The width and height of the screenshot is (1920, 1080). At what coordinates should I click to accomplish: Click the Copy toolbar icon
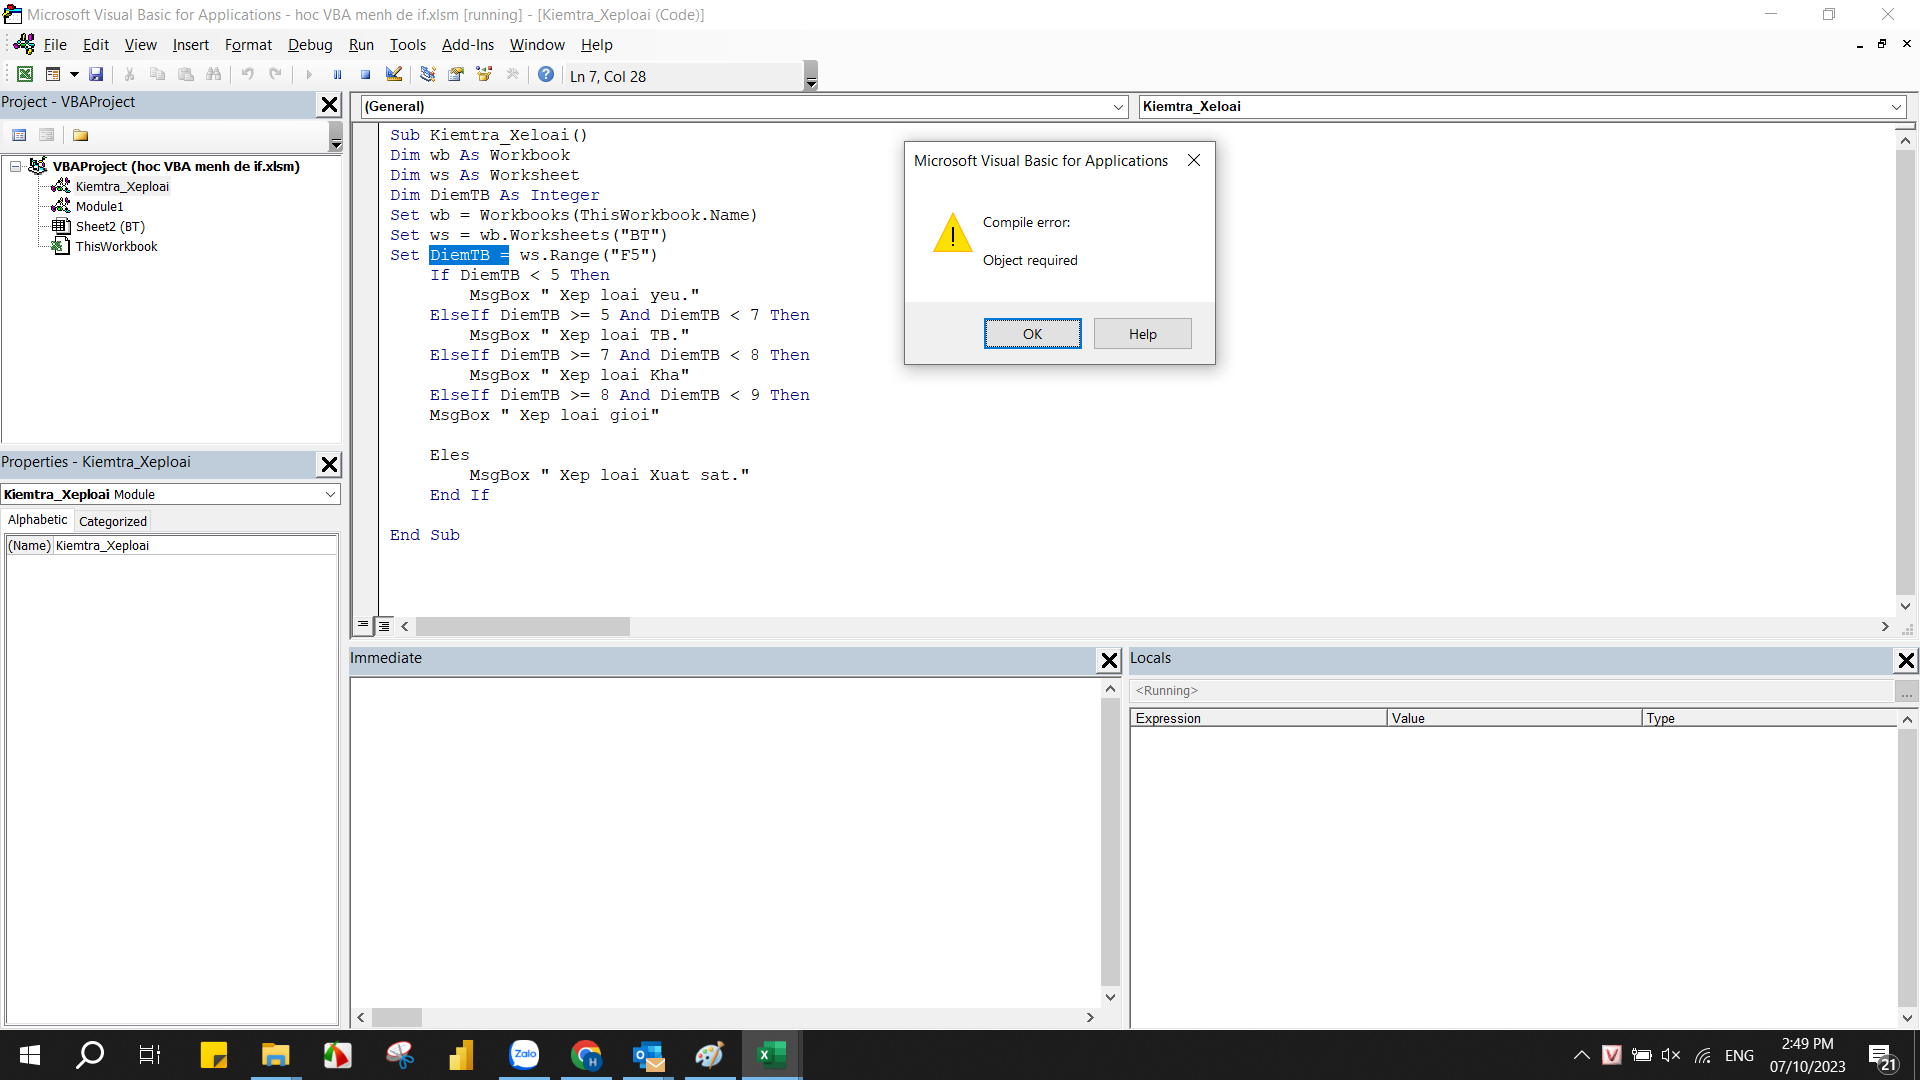pos(157,75)
